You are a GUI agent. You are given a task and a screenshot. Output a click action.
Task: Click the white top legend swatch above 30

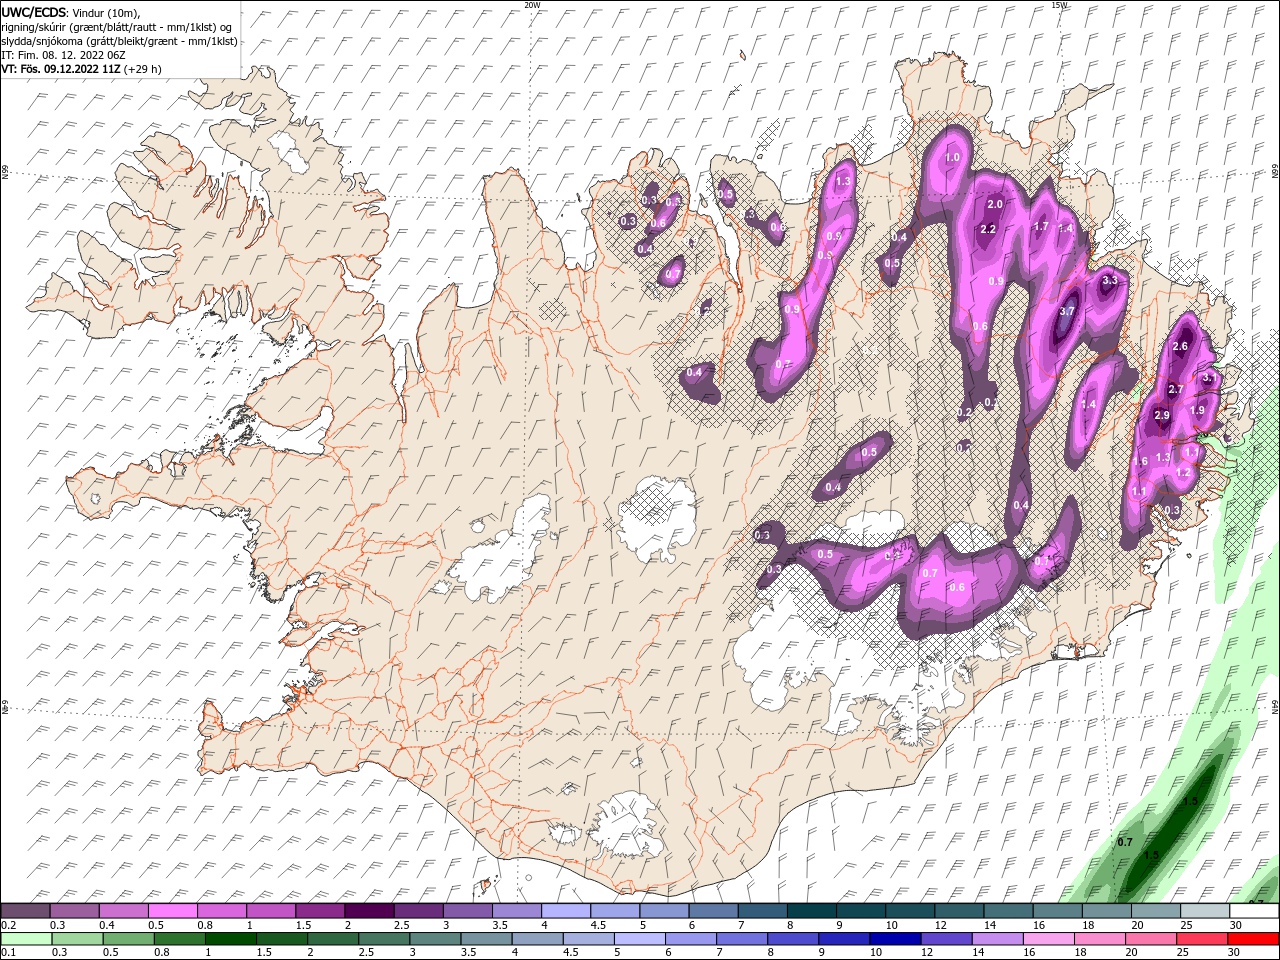[1254, 911]
